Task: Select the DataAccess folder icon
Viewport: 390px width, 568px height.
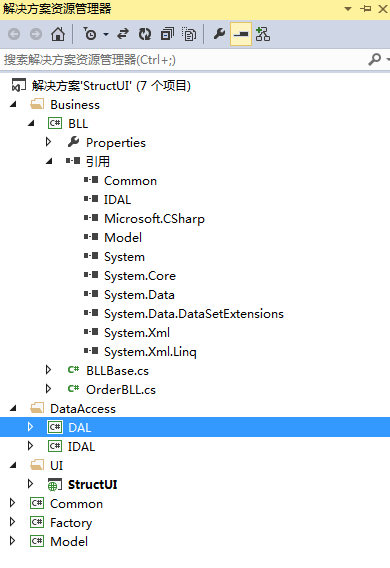Action: 37,408
